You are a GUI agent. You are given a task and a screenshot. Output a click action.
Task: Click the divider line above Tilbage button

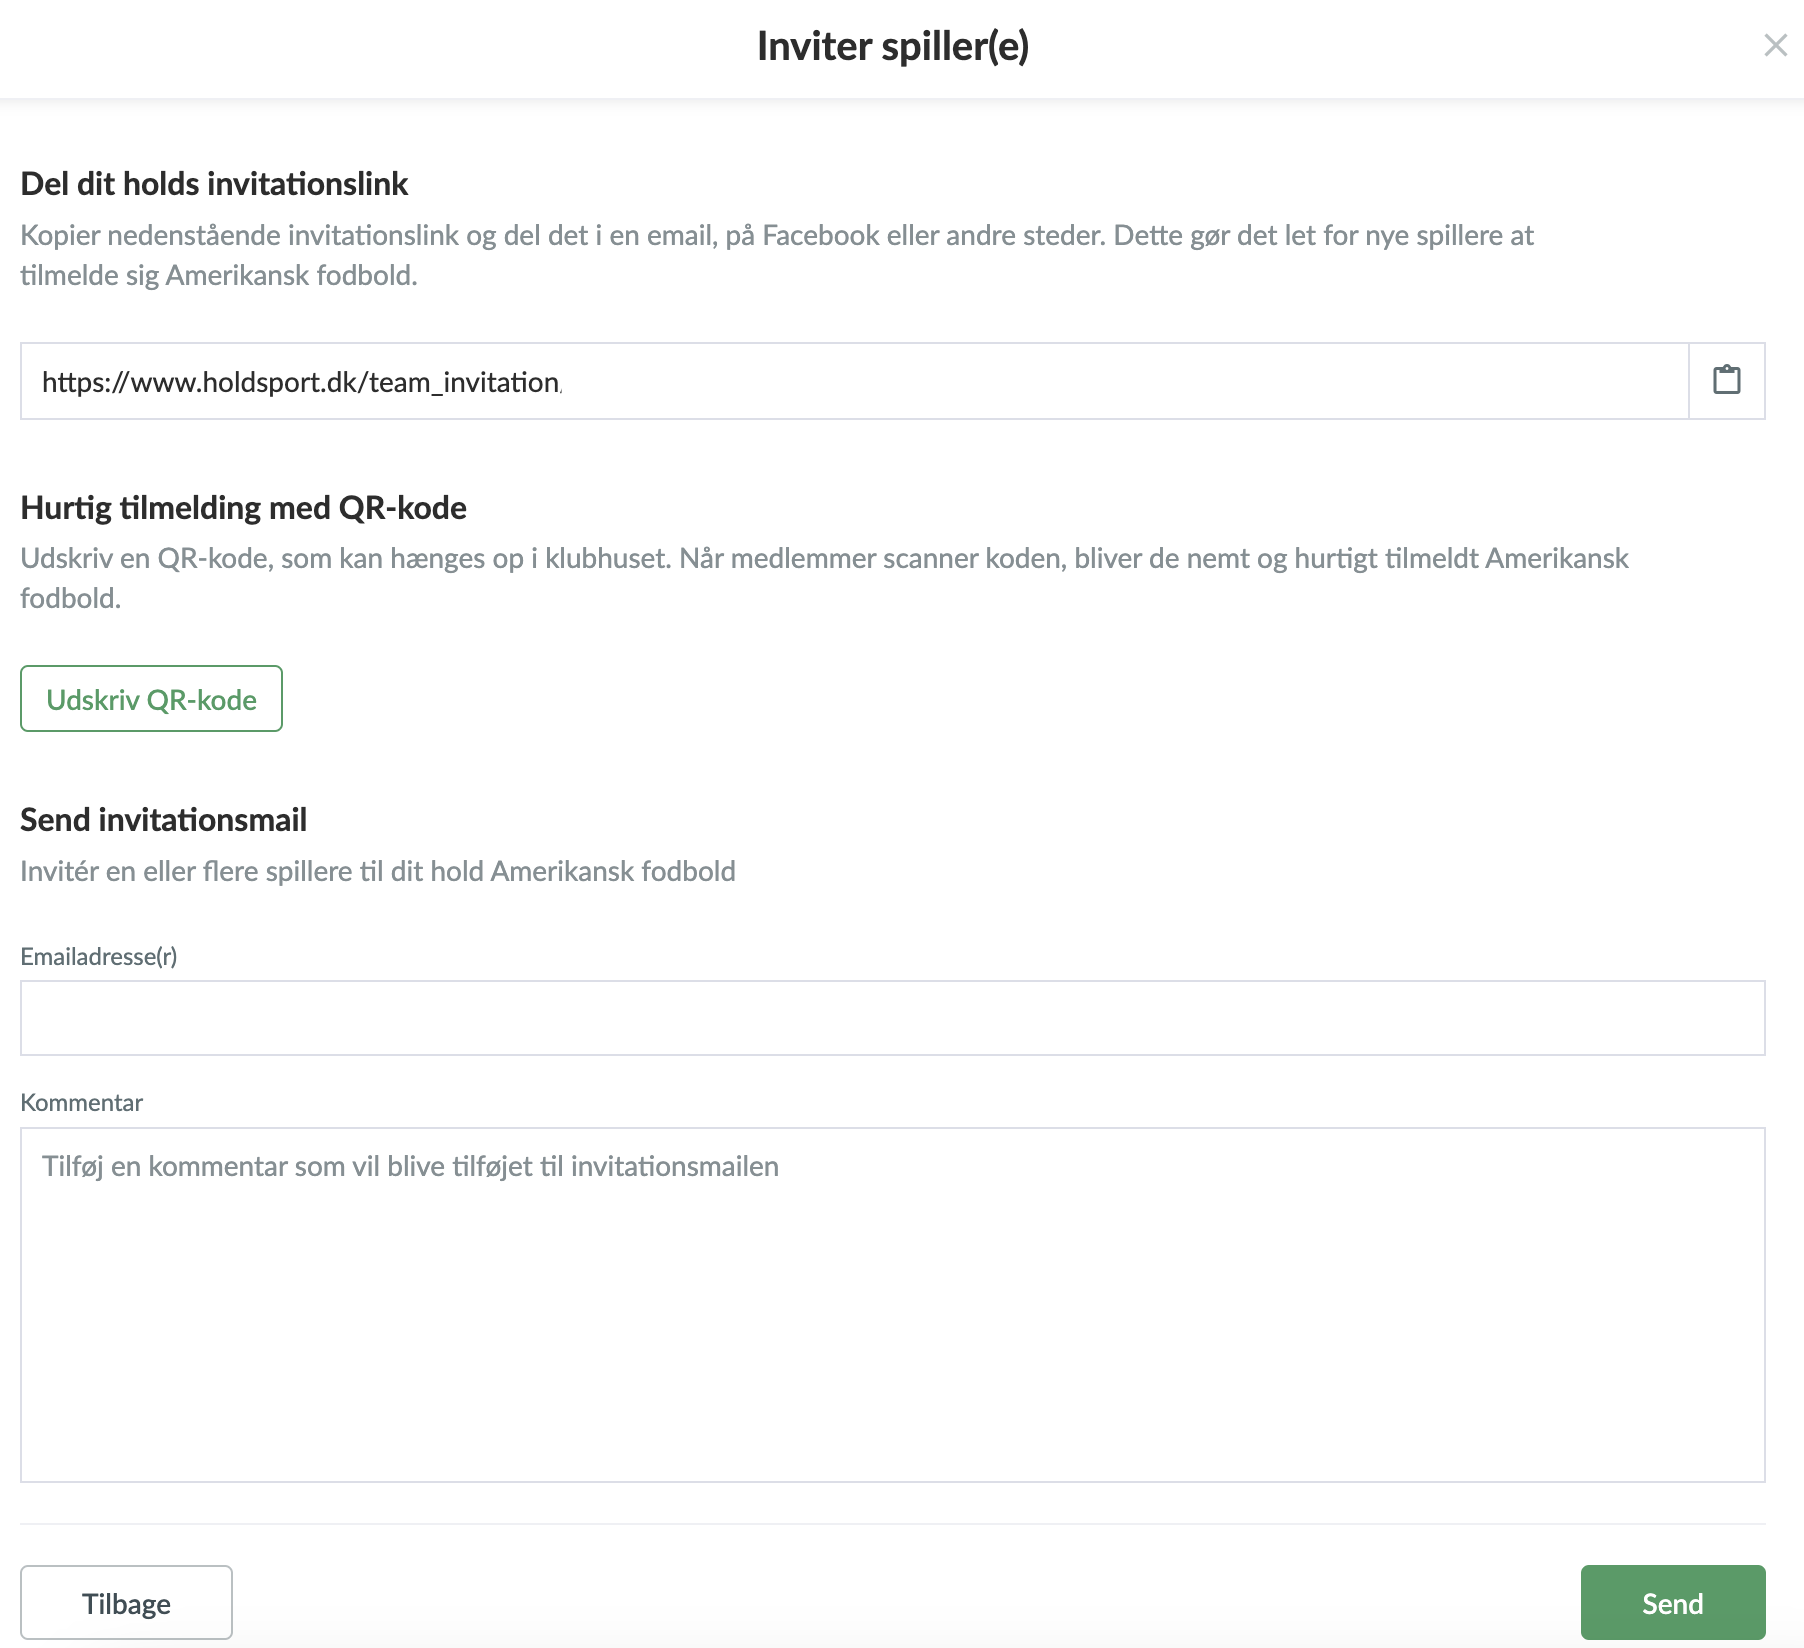(892, 1524)
